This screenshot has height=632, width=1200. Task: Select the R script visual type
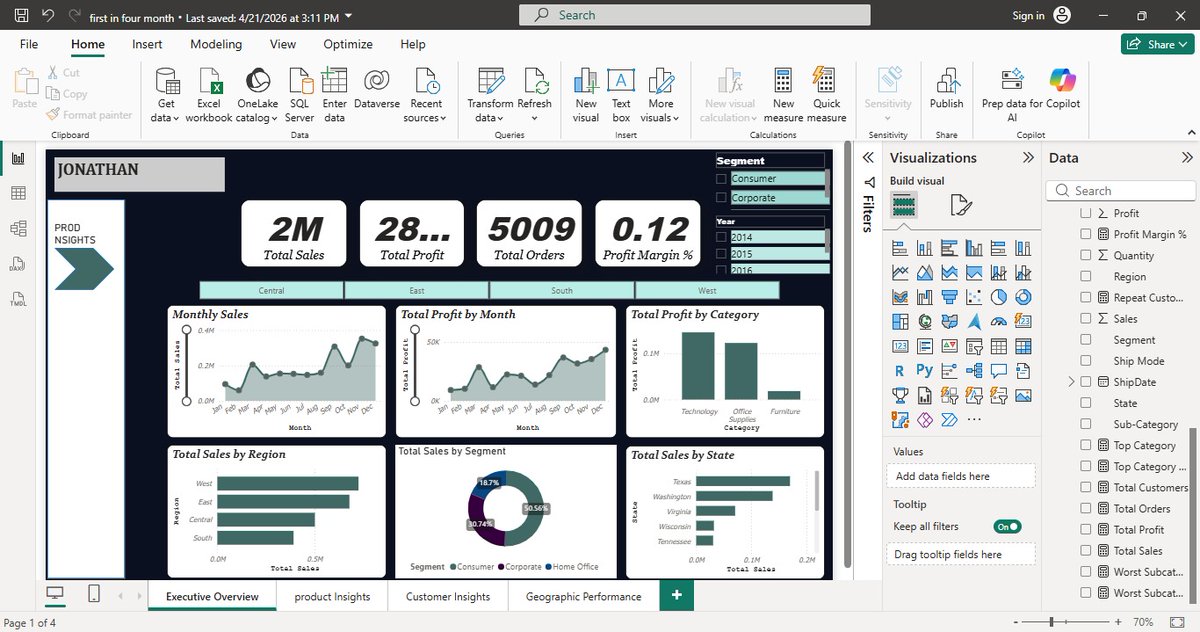tap(900, 371)
